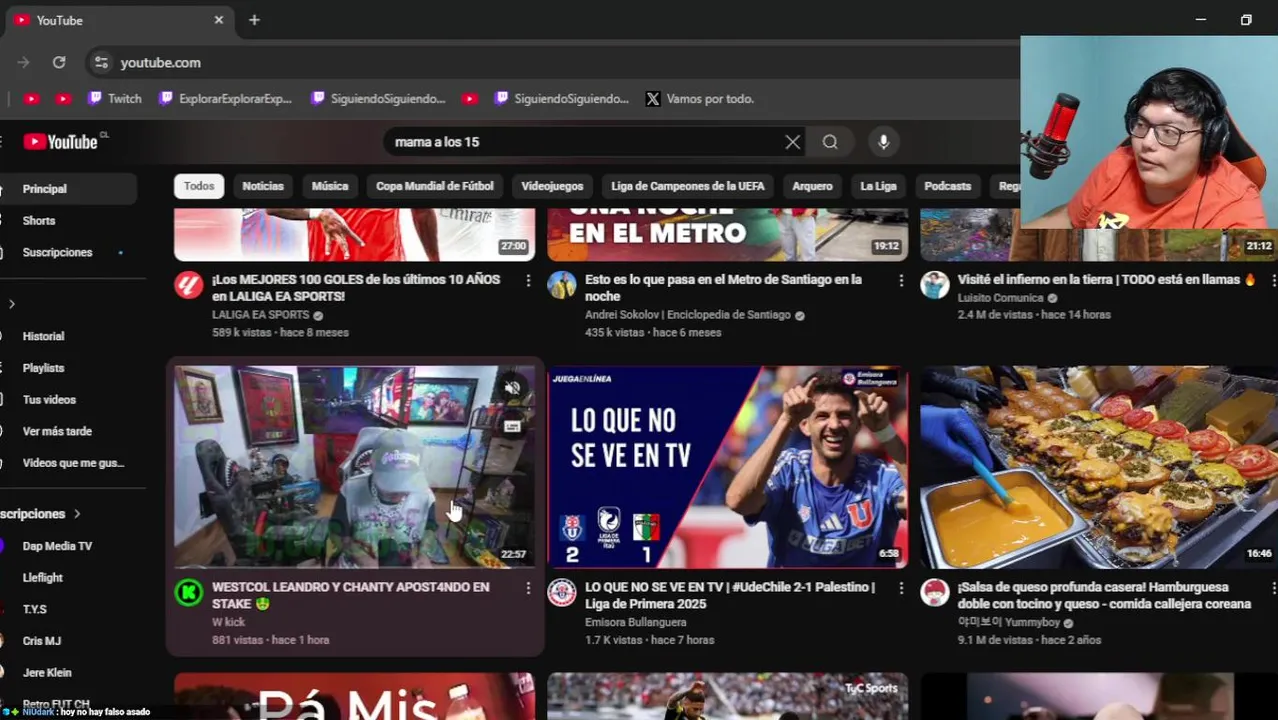Select the Arquero filter chip
This screenshot has height=720, width=1278.
[x=812, y=186]
